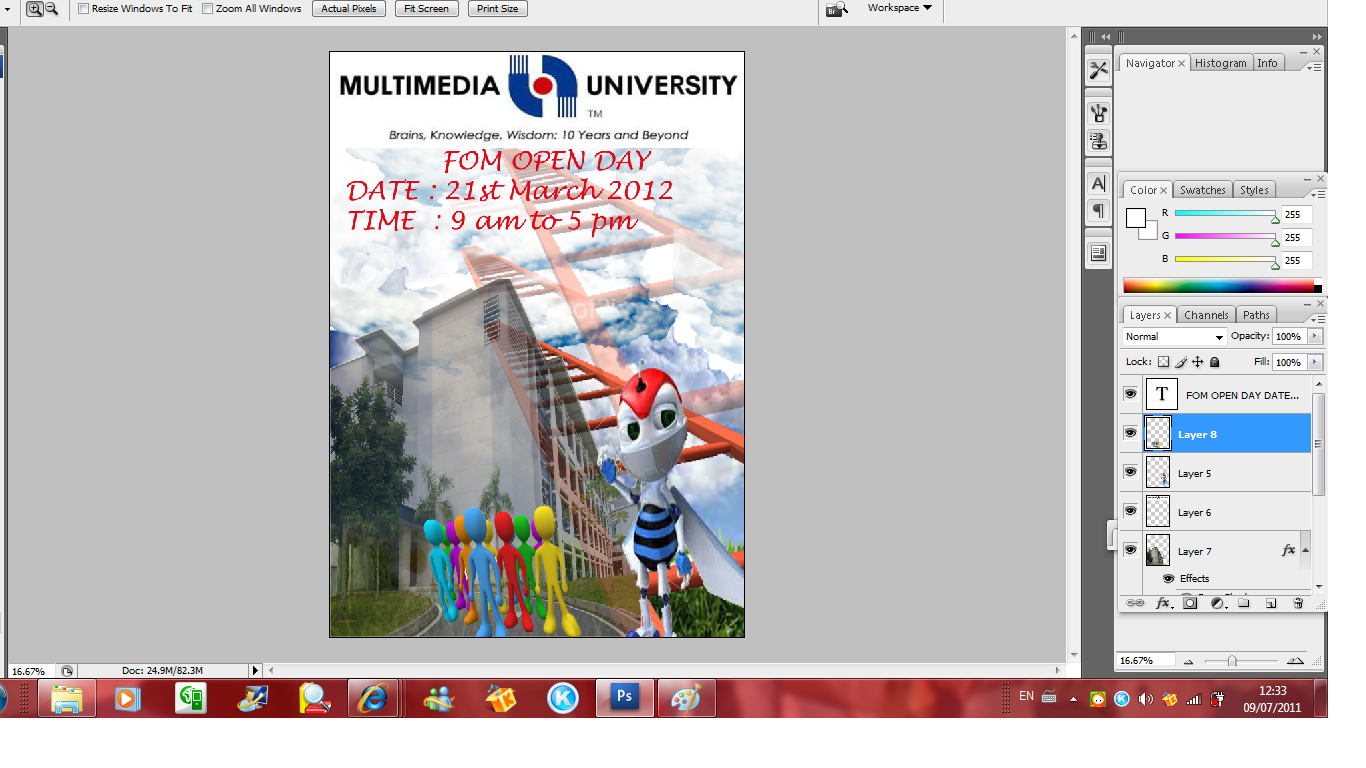Click the foreground color swatch

pyautogui.click(x=1135, y=218)
